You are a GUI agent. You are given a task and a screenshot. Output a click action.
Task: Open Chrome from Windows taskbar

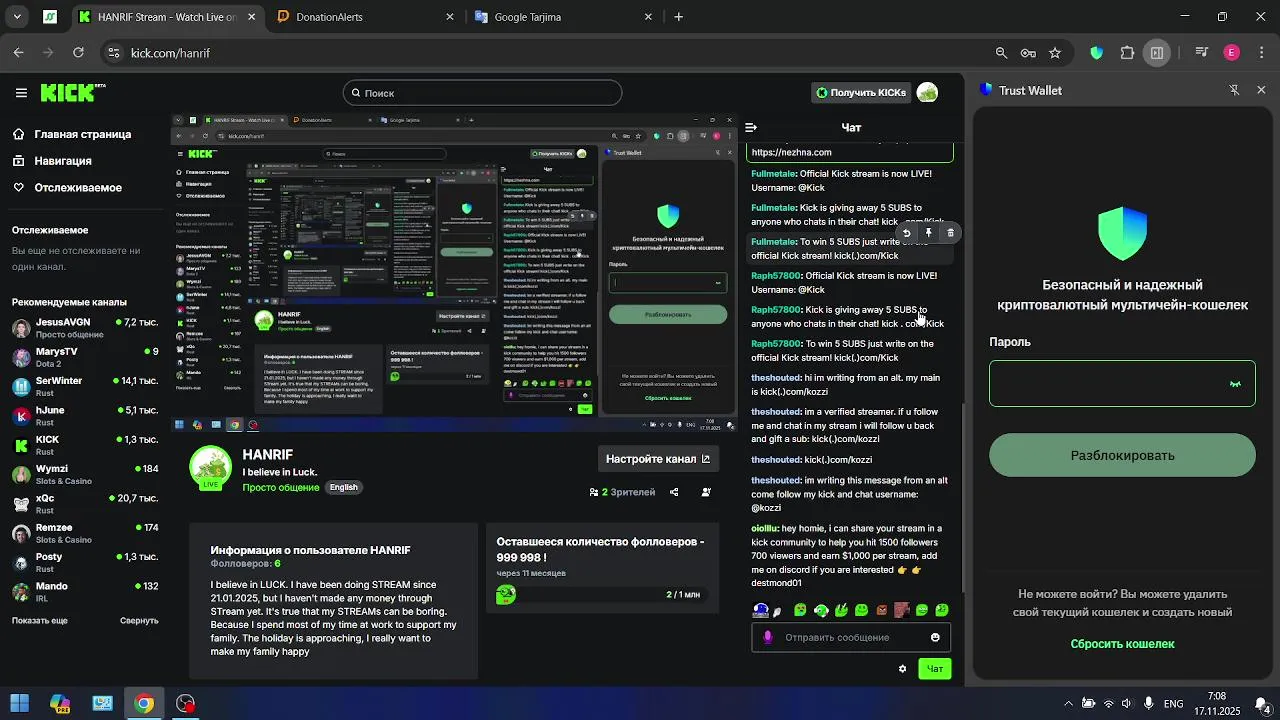tap(144, 704)
